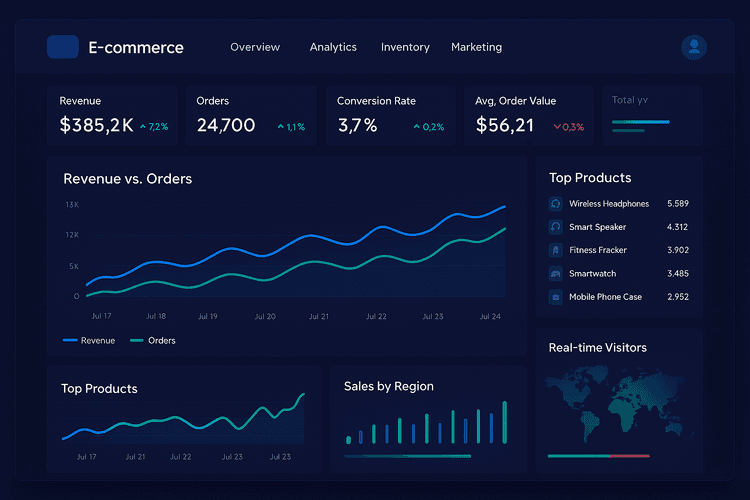Click the Revenue up-trend arrow indicator
This screenshot has height=500, width=750.
coord(143,127)
